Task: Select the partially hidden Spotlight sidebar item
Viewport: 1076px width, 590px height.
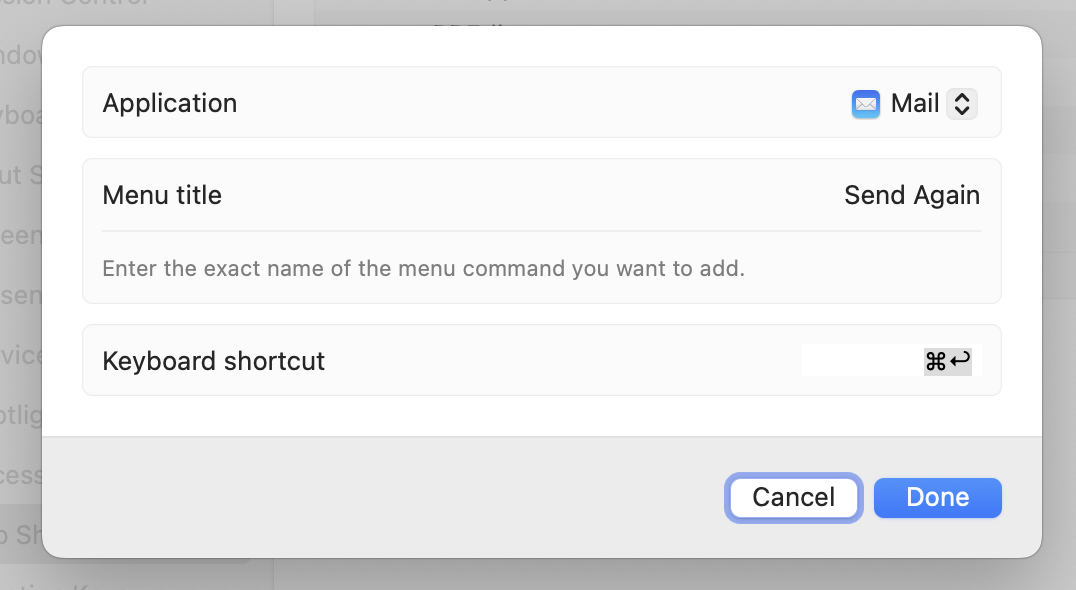Action: click(20, 415)
